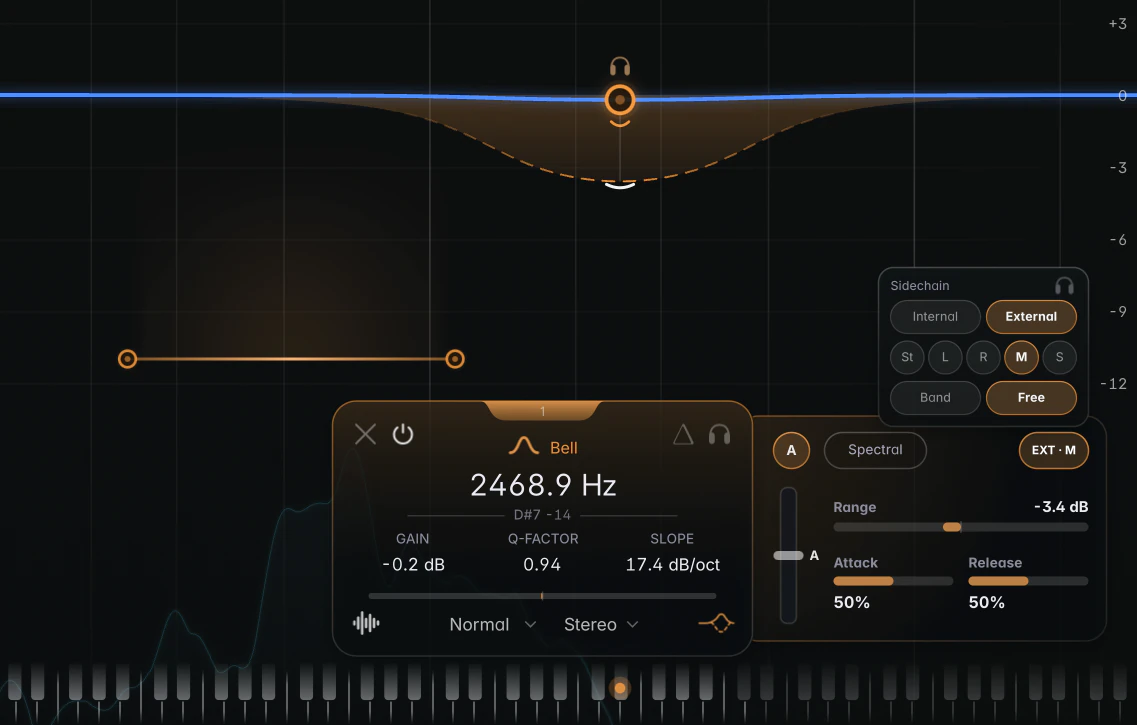1137x725 pixels.
Task: Click the Attack 50% value
Action: coord(851,602)
